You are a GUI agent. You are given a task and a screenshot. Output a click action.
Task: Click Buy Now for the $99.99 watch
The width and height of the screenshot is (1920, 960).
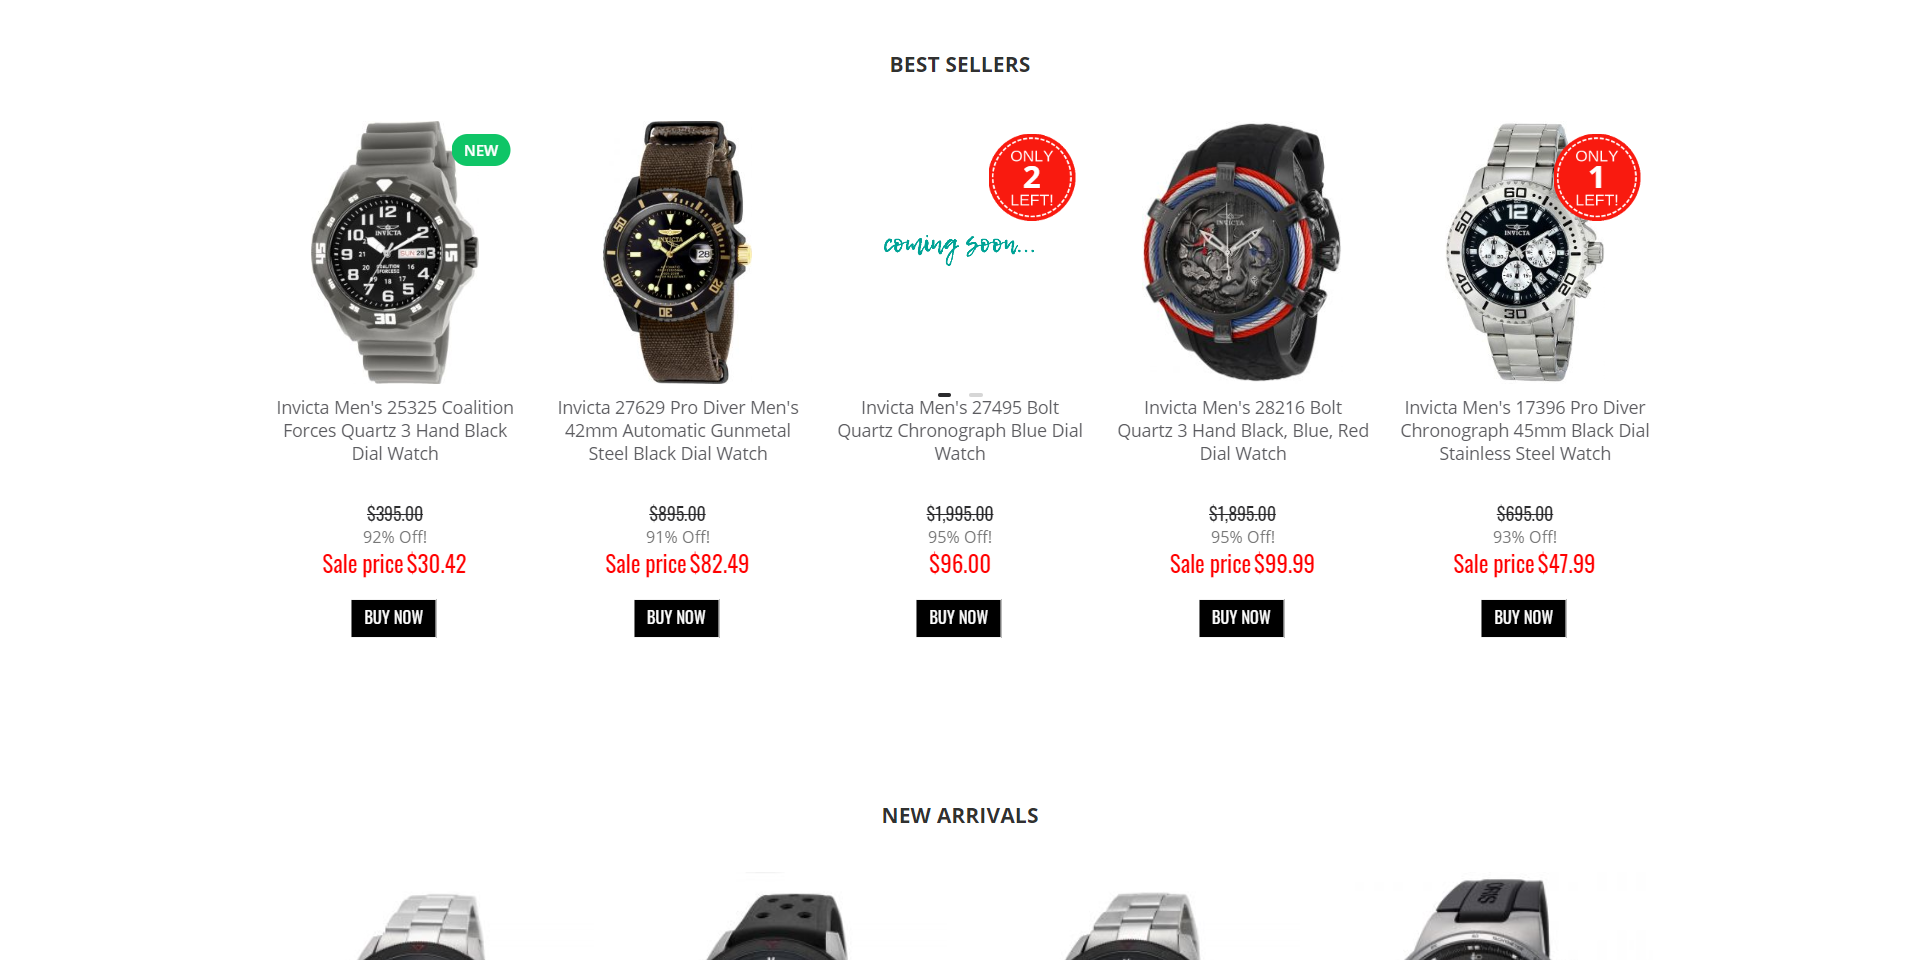pyautogui.click(x=1241, y=618)
